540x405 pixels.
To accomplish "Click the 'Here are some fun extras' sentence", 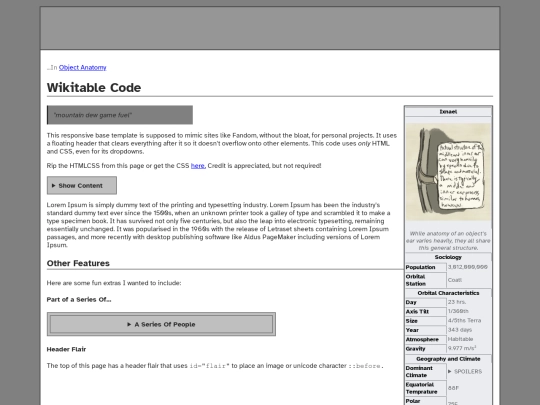I will [x=114, y=283].
